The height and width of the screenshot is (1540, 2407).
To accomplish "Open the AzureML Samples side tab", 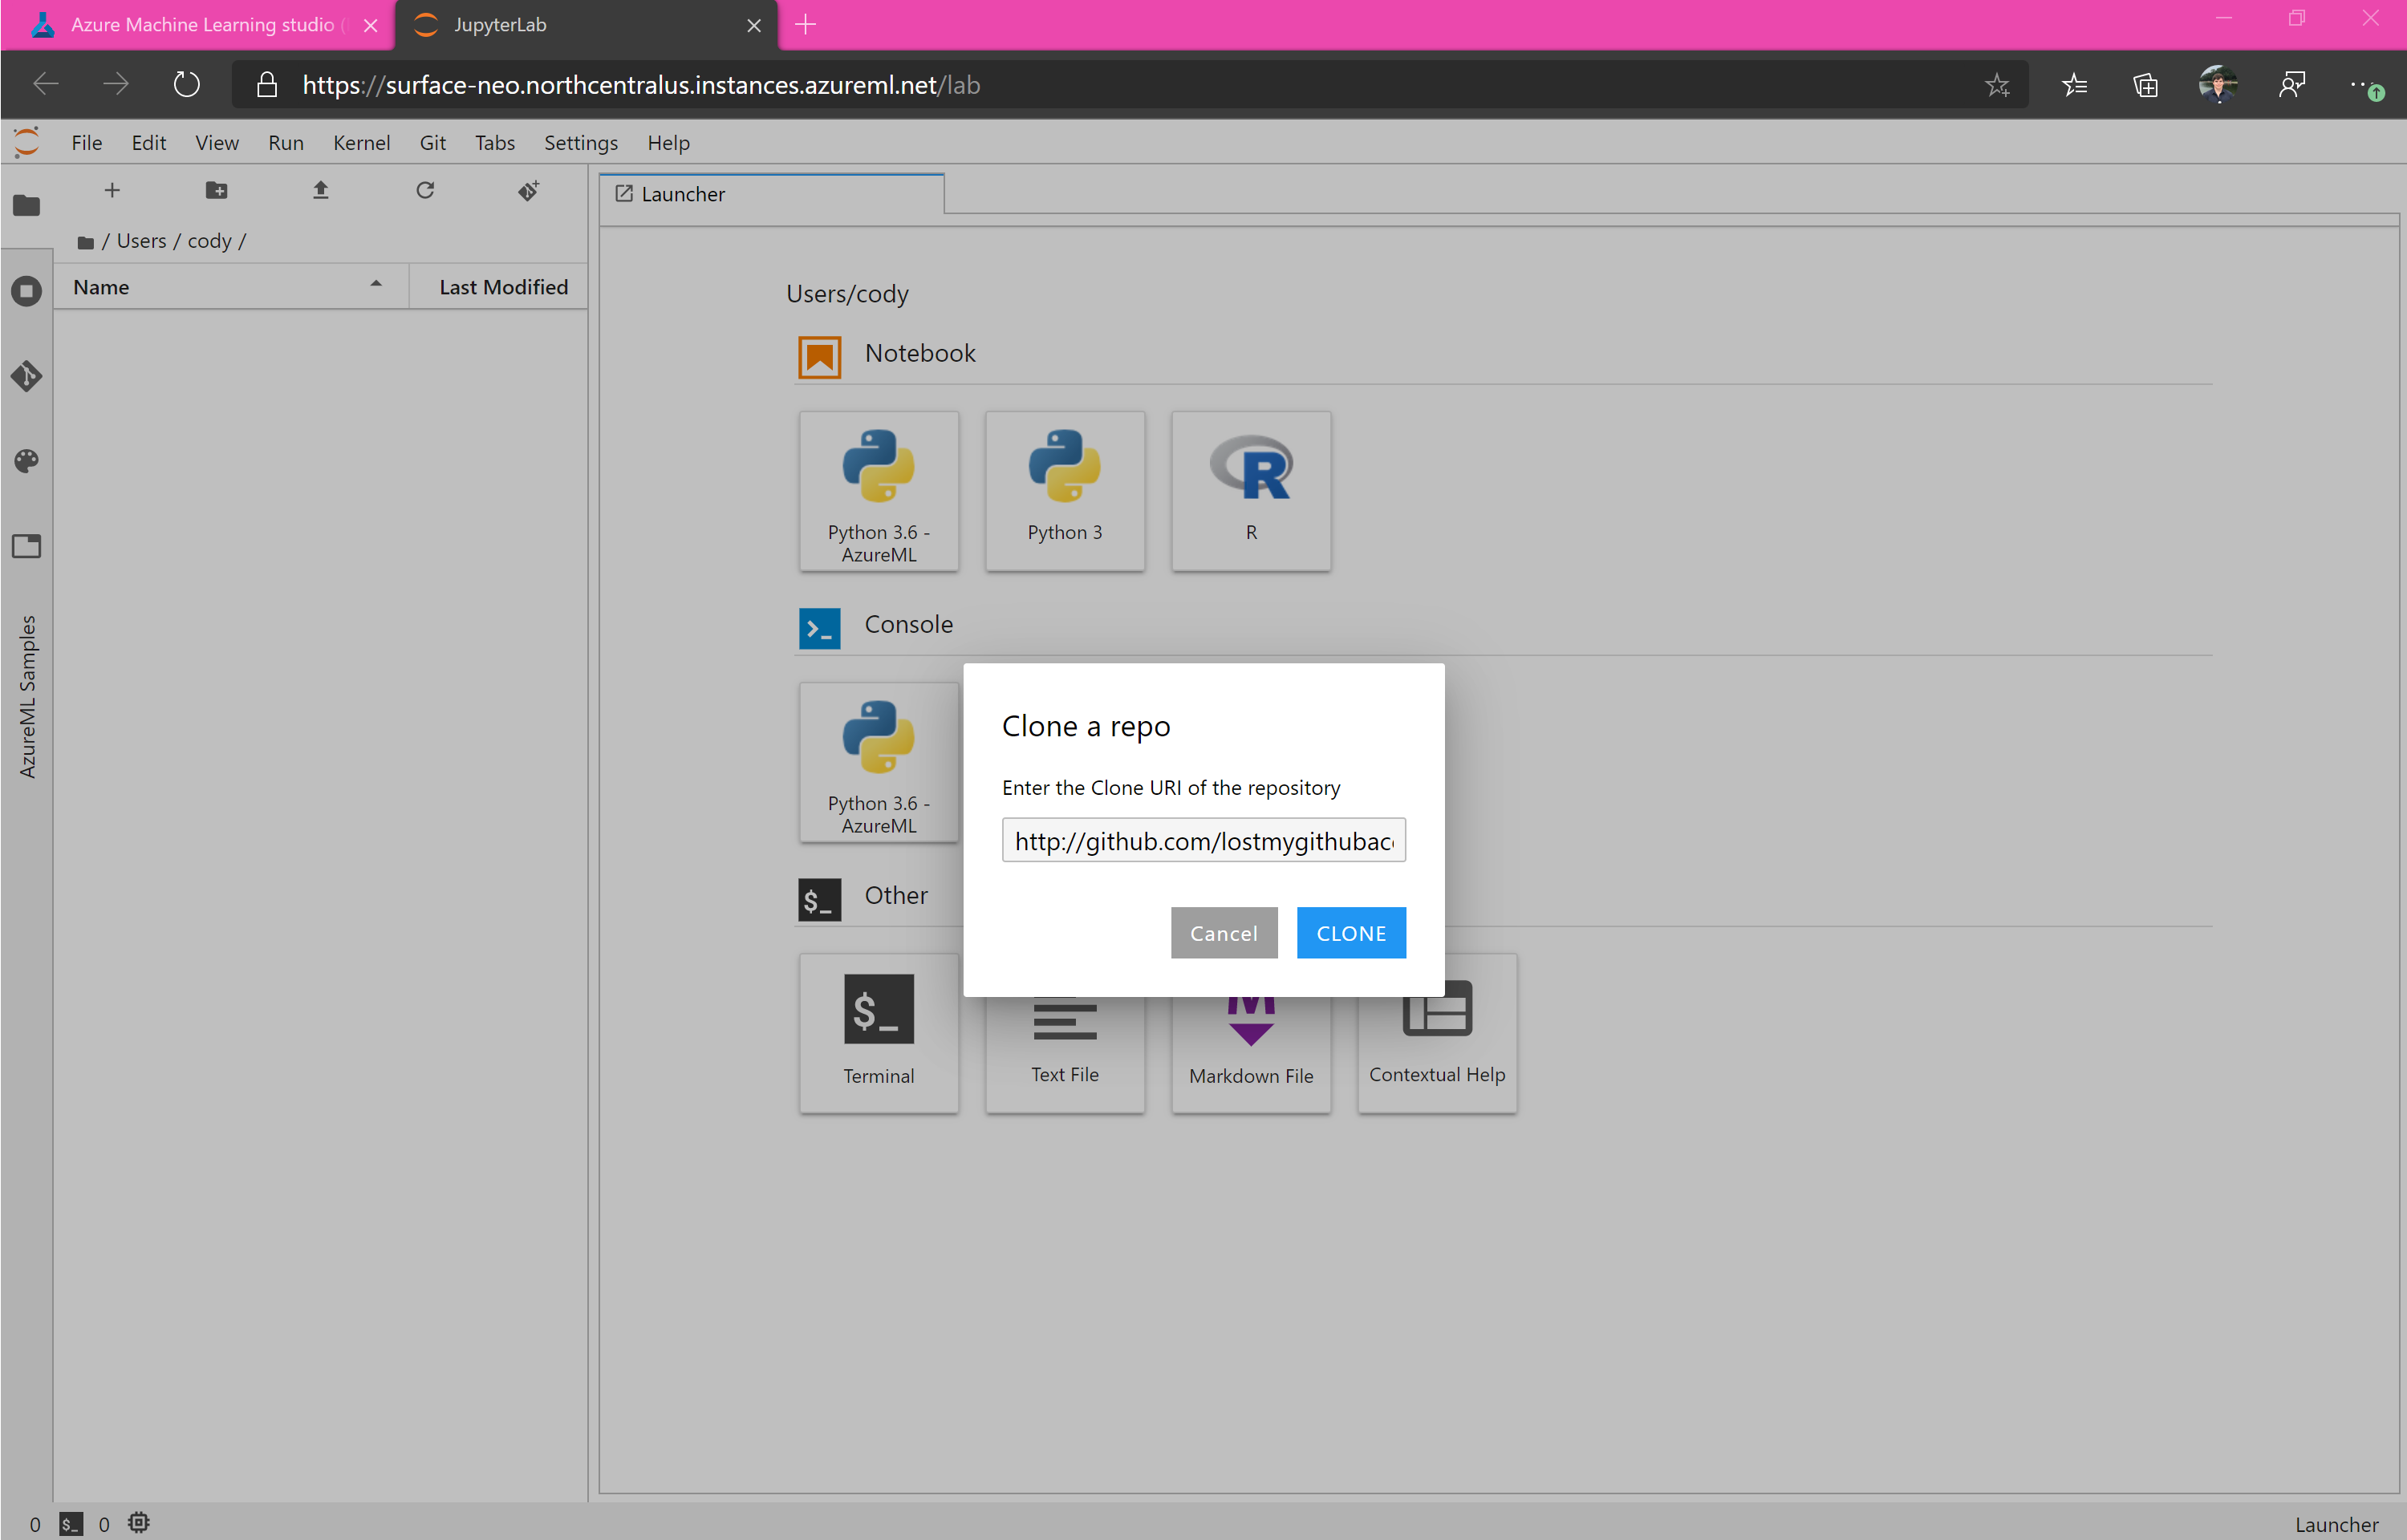I will coord(27,696).
